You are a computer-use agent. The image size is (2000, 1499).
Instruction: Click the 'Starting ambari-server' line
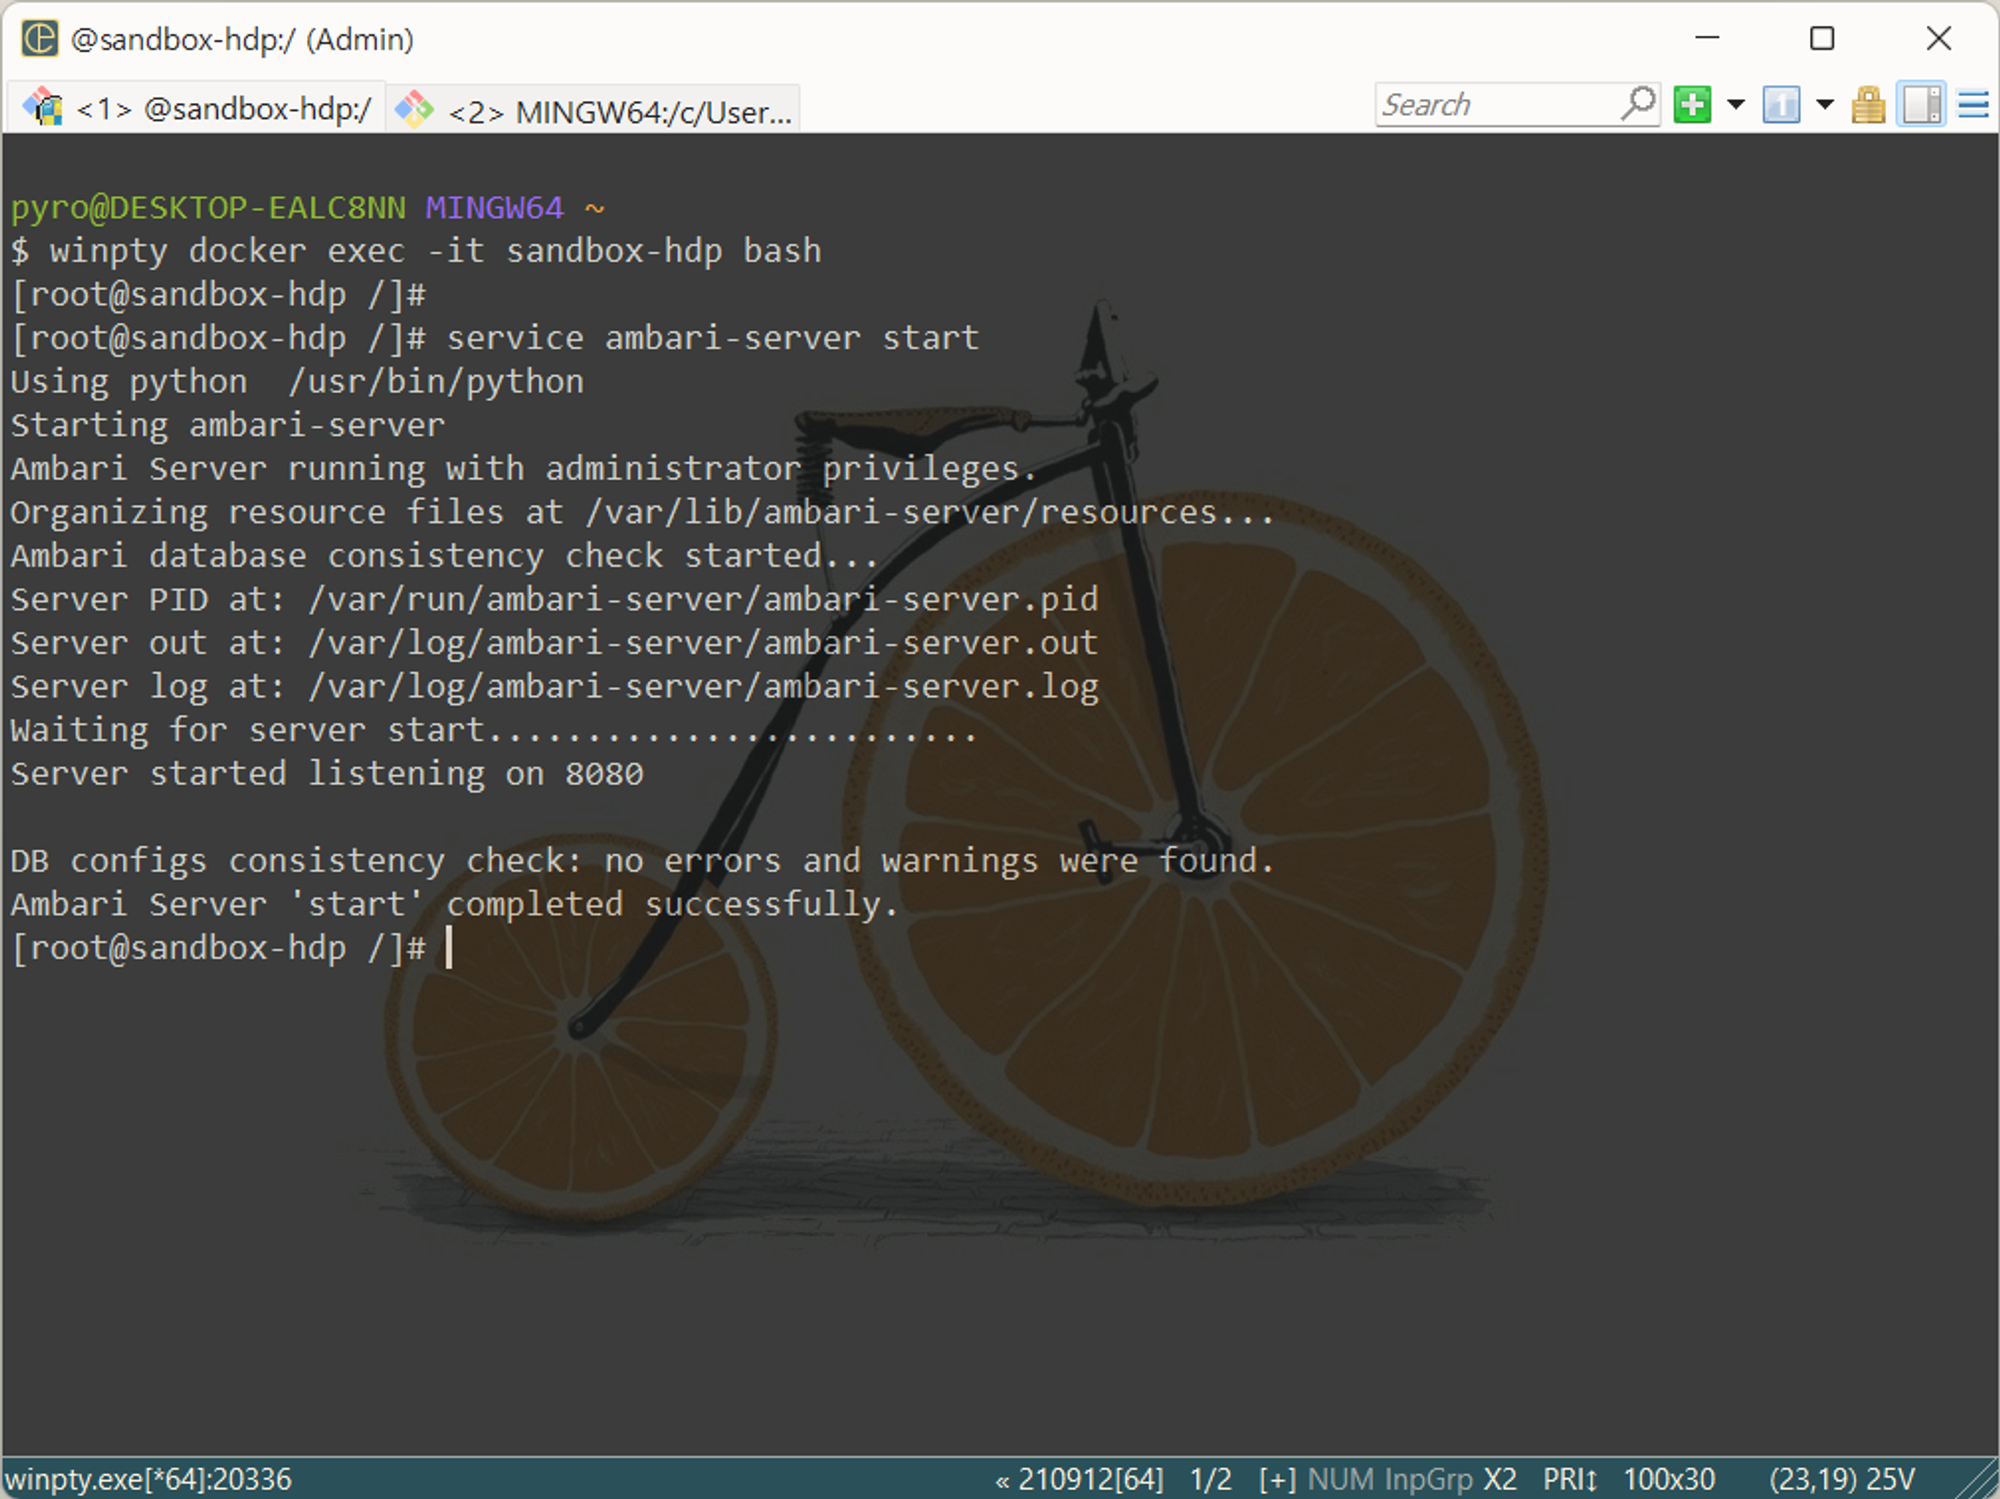pos(227,425)
